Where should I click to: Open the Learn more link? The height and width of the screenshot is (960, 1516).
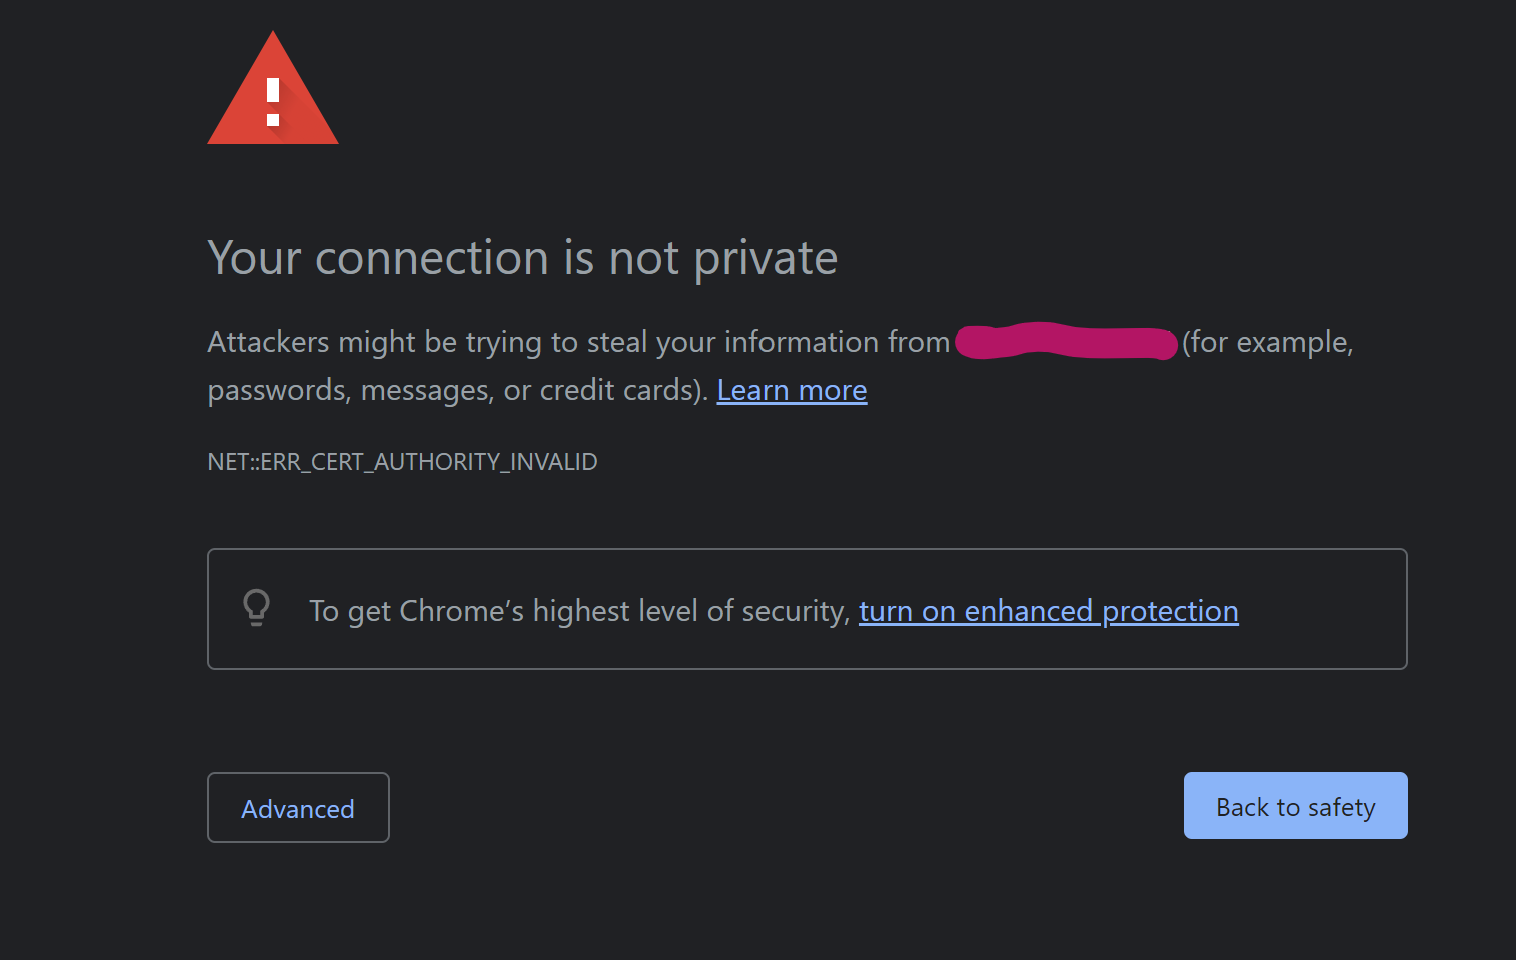coord(791,390)
